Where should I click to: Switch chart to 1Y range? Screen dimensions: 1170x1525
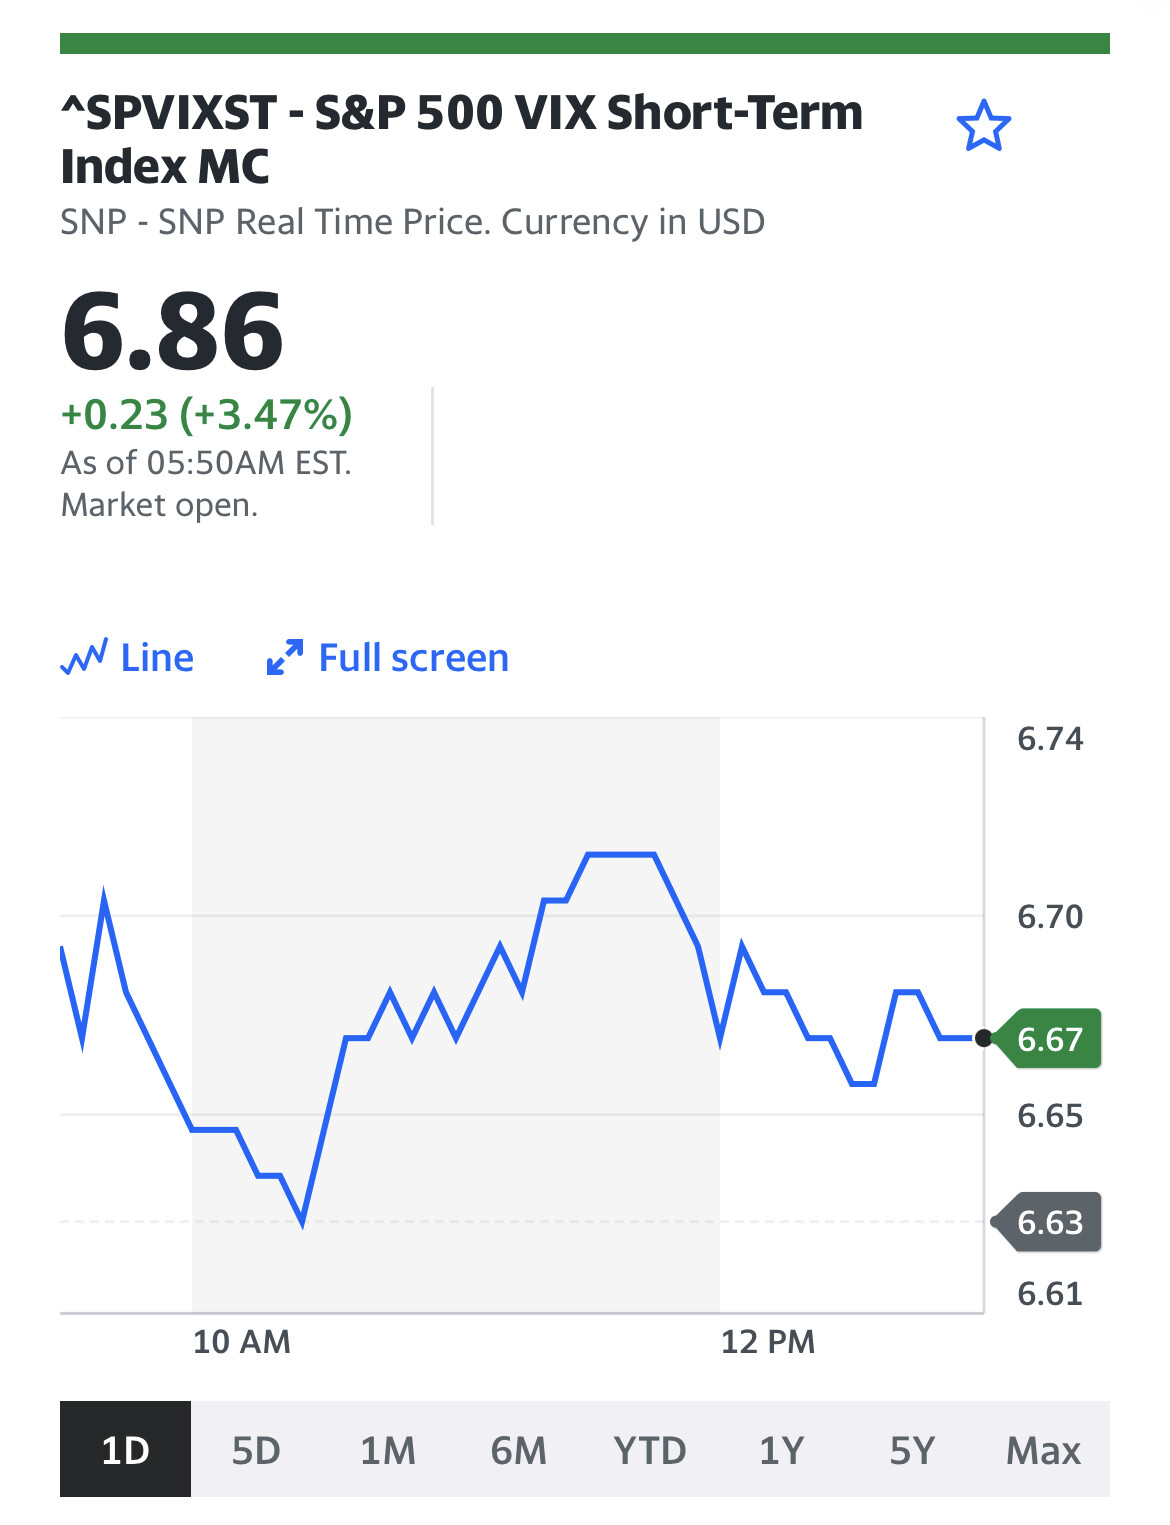[x=781, y=1449]
